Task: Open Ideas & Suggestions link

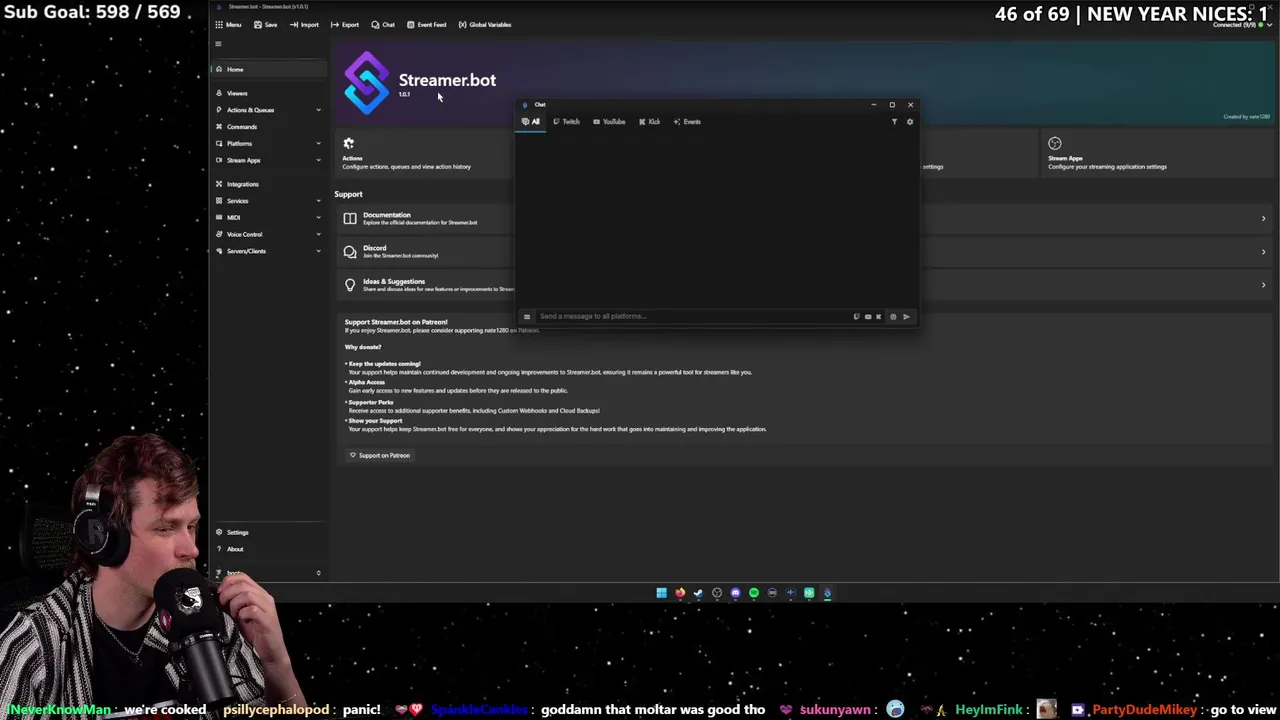Action: [438, 285]
